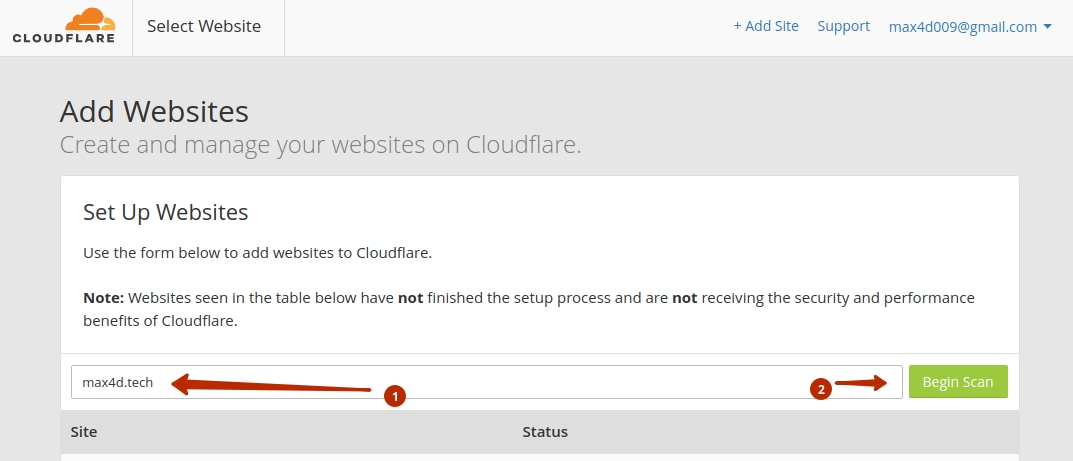Viewport: 1073px width, 461px height.
Task: Click the + Add Site link
Action: click(766, 26)
